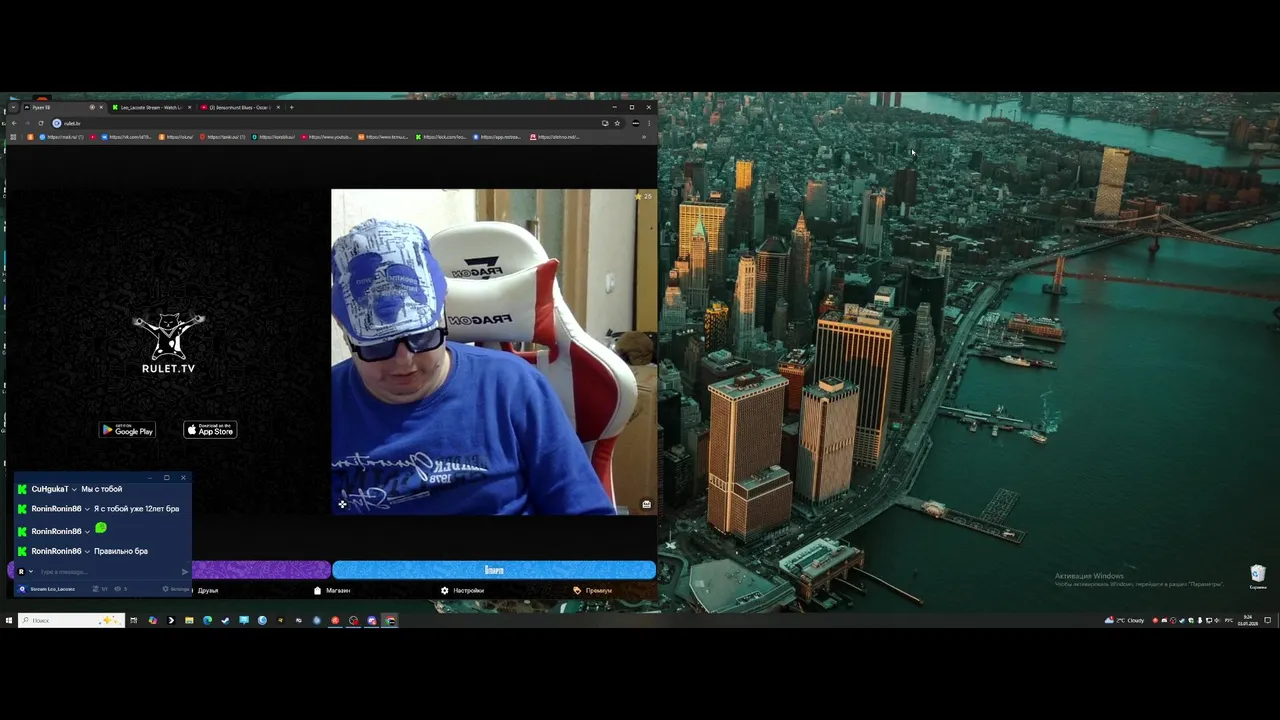1280x720 pixels.
Task: Open Google Play download badge
Action: tap(127, 430)
